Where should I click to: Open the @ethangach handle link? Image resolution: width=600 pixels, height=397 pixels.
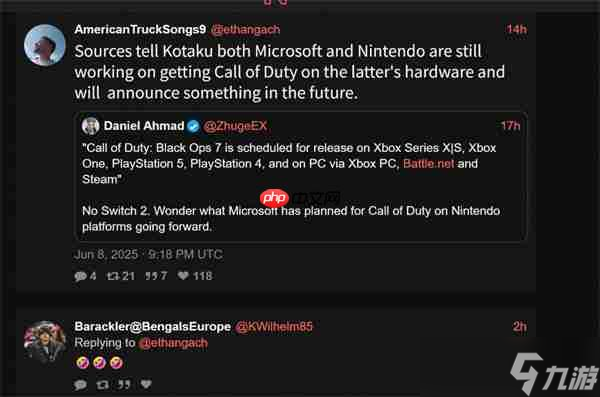[245, 29]
